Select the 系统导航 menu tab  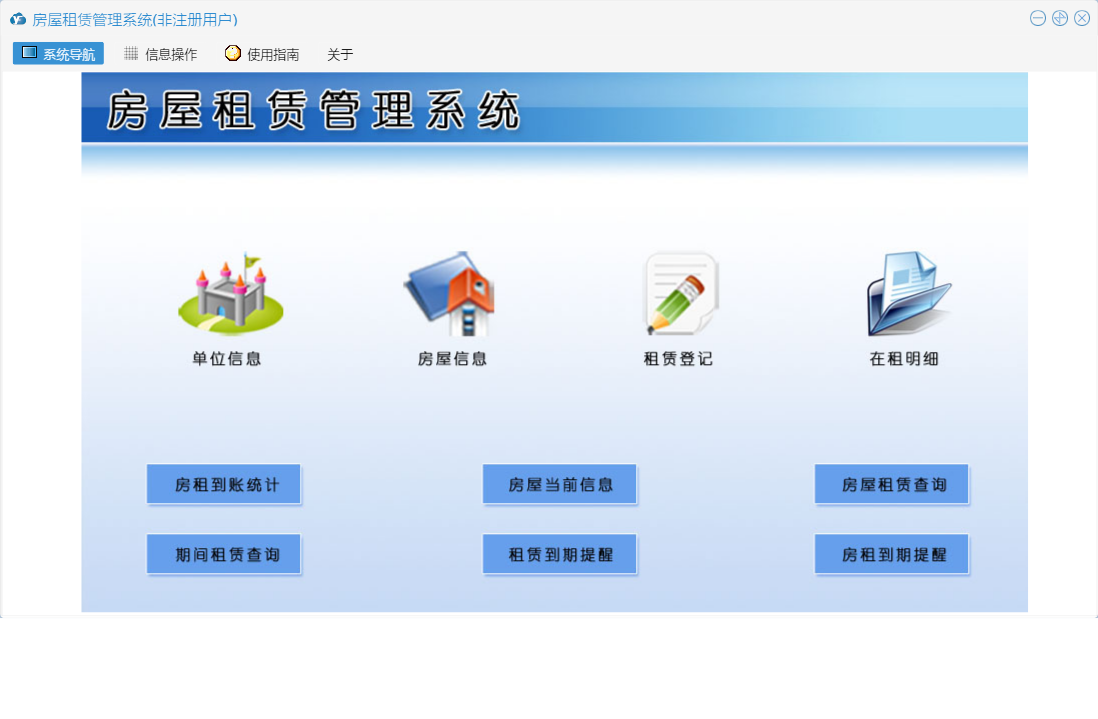[x=58, y=54]
